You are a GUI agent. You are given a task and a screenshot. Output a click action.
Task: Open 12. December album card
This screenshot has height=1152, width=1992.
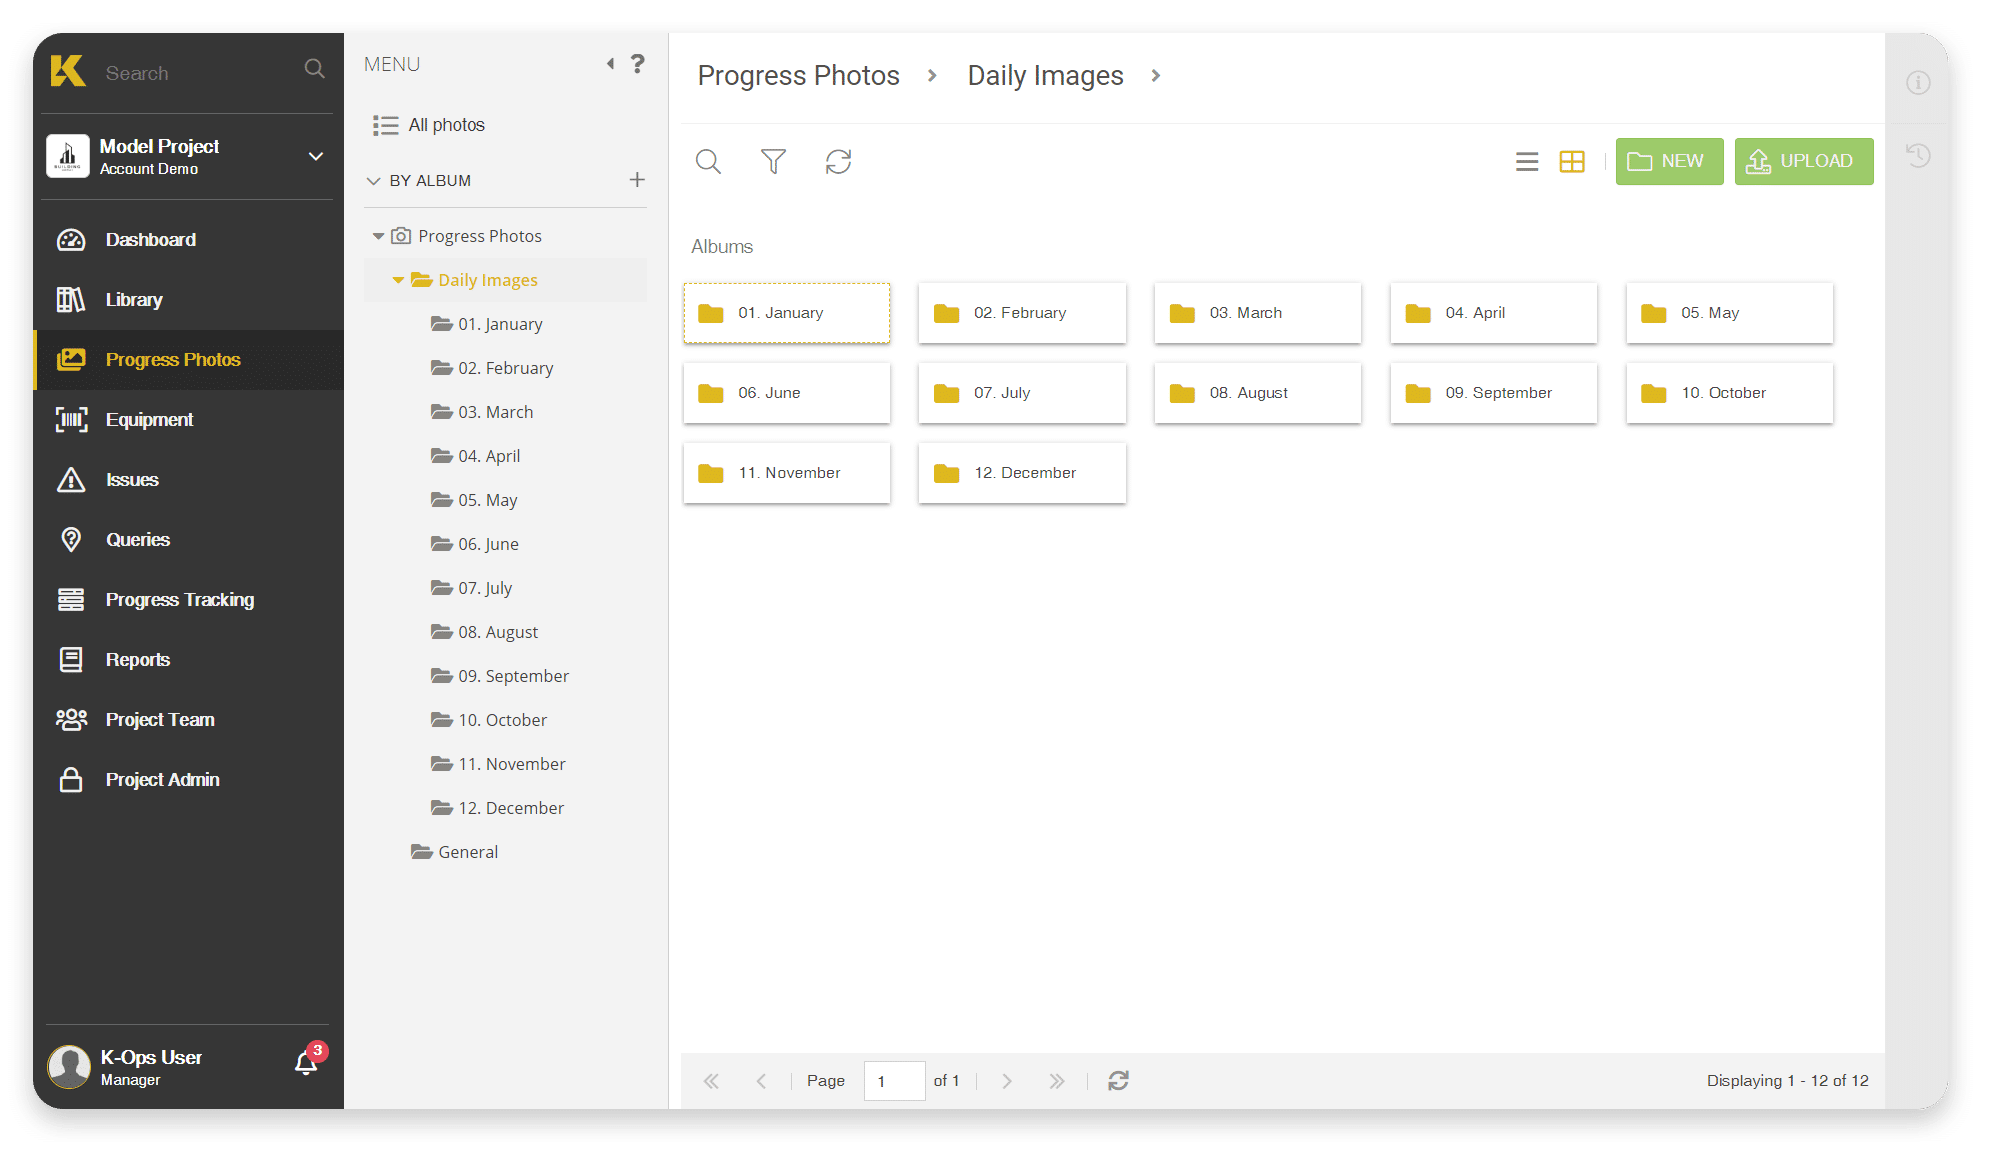coord(1022,473)
